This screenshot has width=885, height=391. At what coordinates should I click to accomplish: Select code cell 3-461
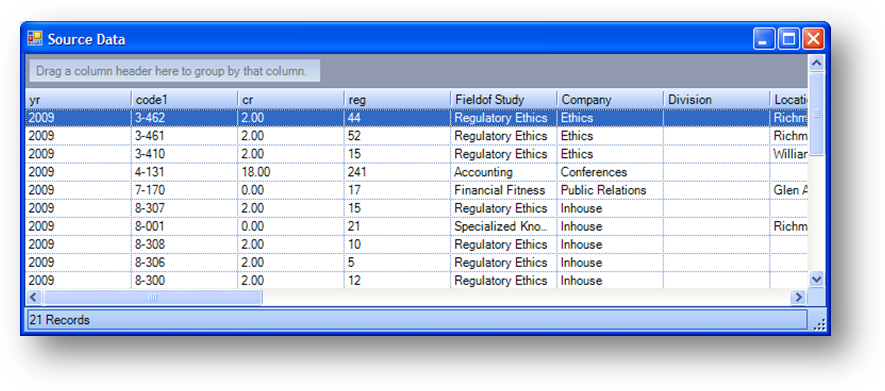coord(185,136)
